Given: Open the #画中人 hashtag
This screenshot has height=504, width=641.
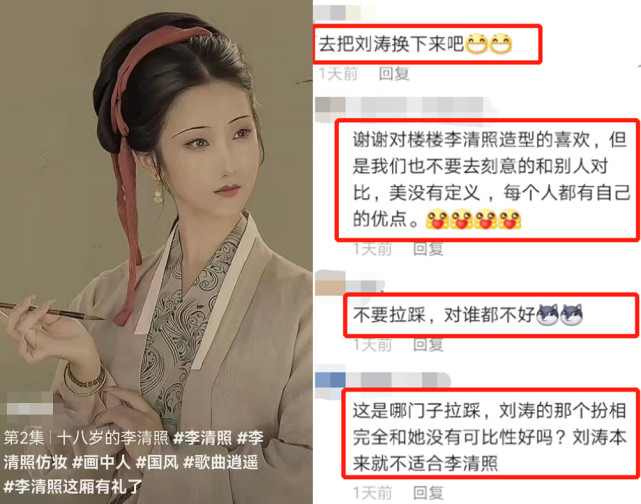Looking at the screenshot, I should [101, 462].
